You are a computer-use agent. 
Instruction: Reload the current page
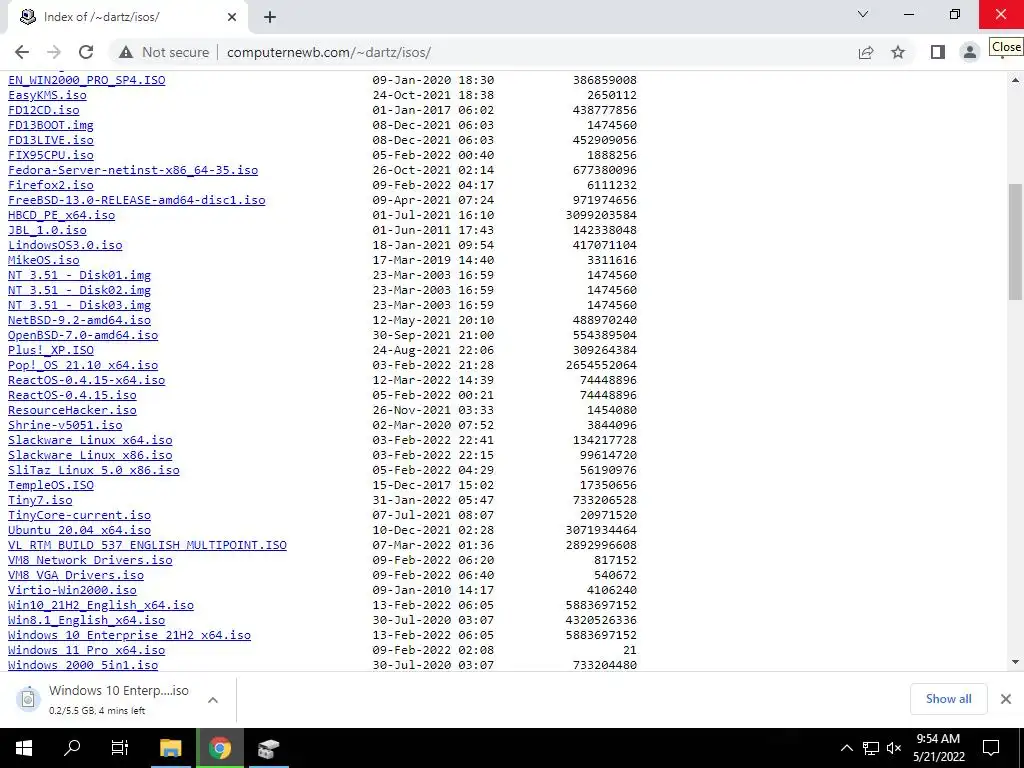tap(86, 52)
